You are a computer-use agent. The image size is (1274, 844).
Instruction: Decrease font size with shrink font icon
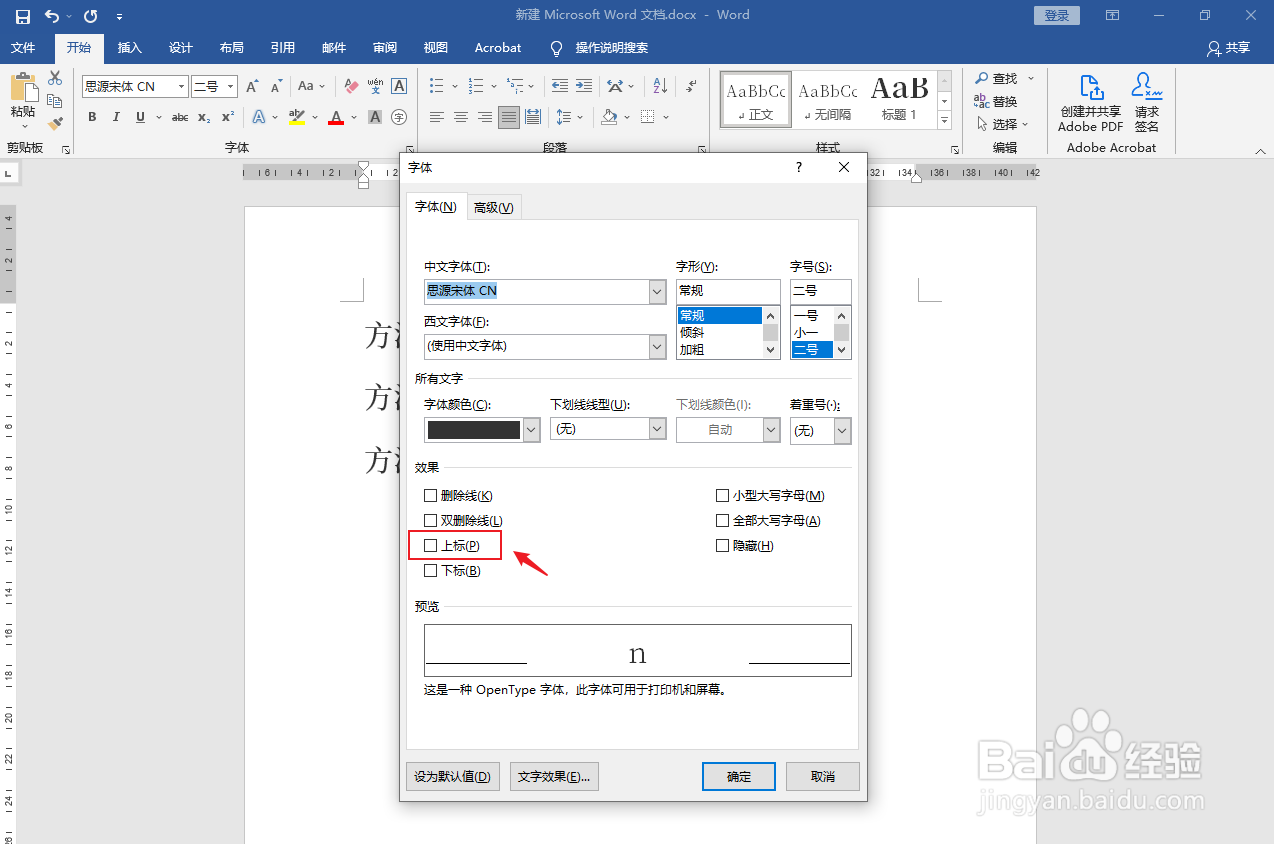275,87
